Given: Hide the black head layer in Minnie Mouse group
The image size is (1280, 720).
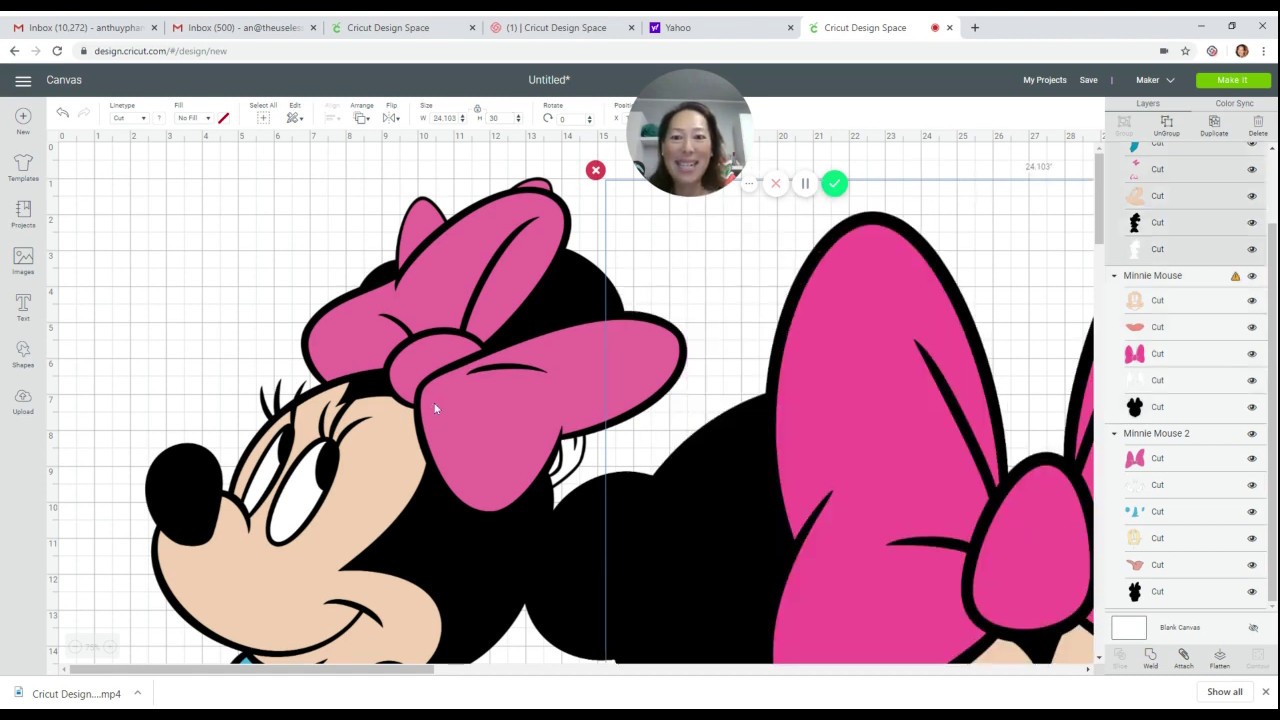Looking at the screenshot, I should pyautogui.click(x=1251, y=407).
